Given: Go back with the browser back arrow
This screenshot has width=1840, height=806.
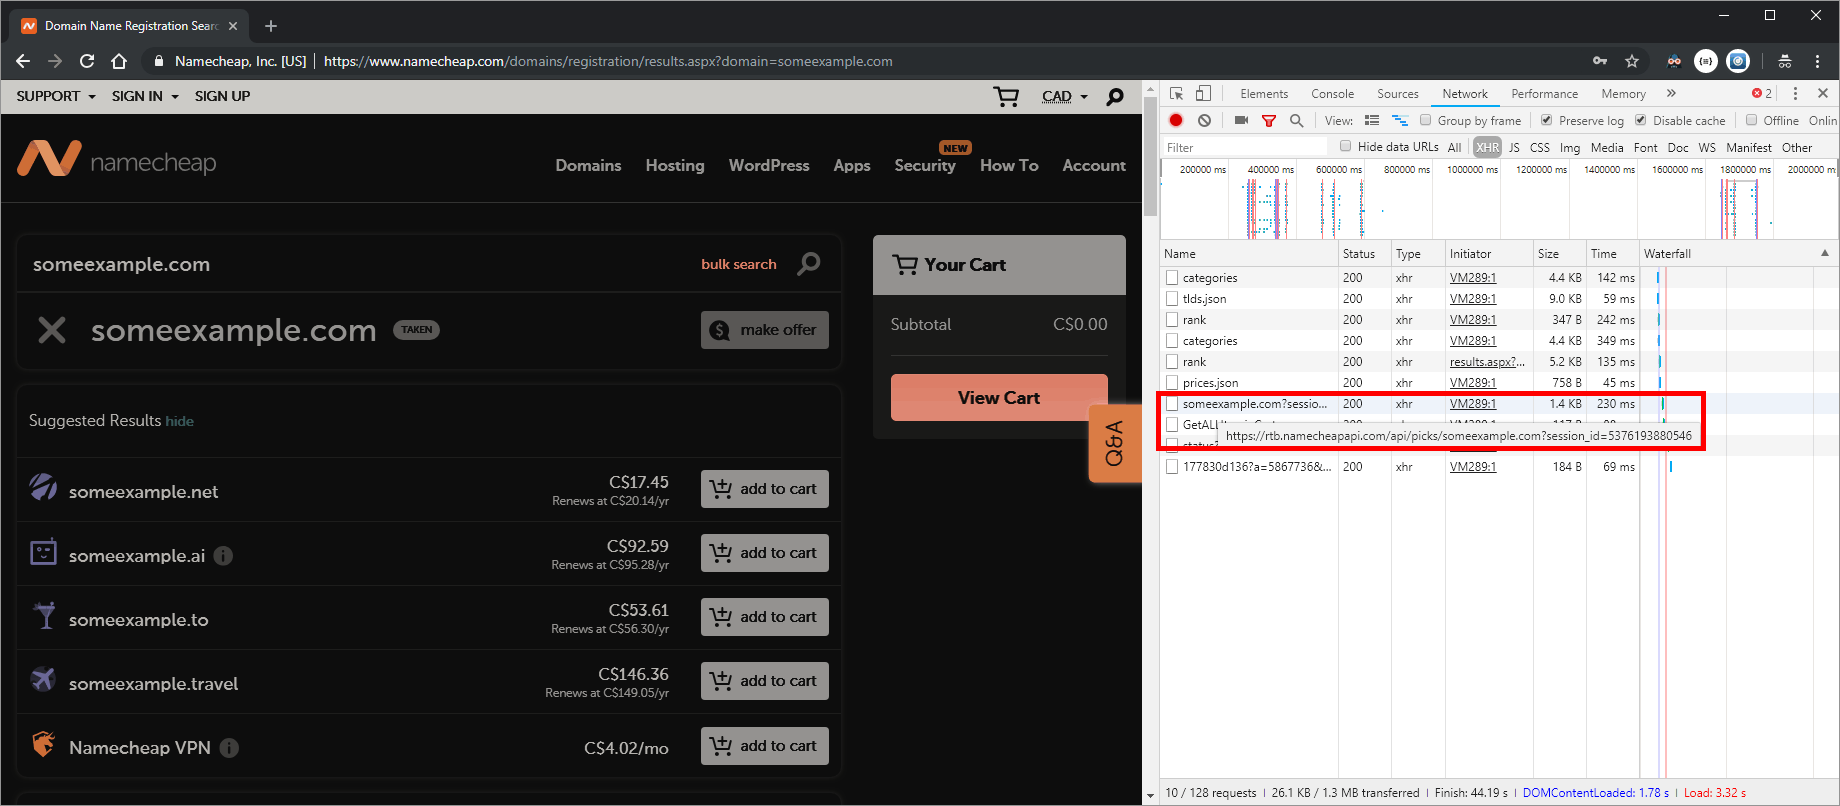Looking at the screenshot, I should 23,61.
